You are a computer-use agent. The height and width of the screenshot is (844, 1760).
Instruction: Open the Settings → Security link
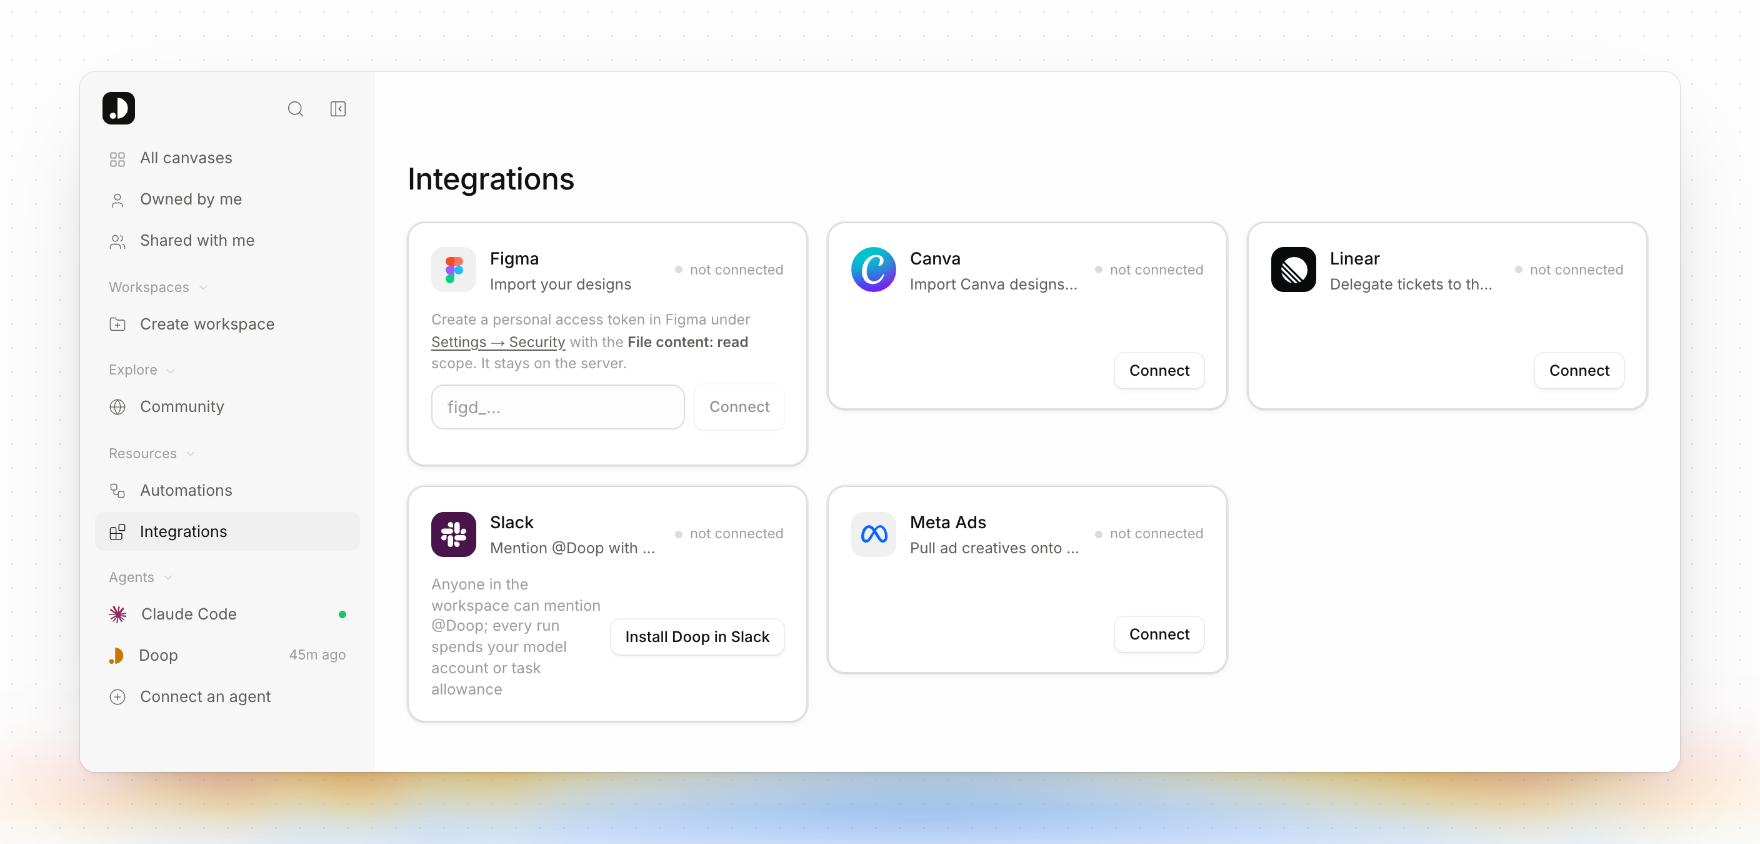pyautogui.click(x=498, y=342)
